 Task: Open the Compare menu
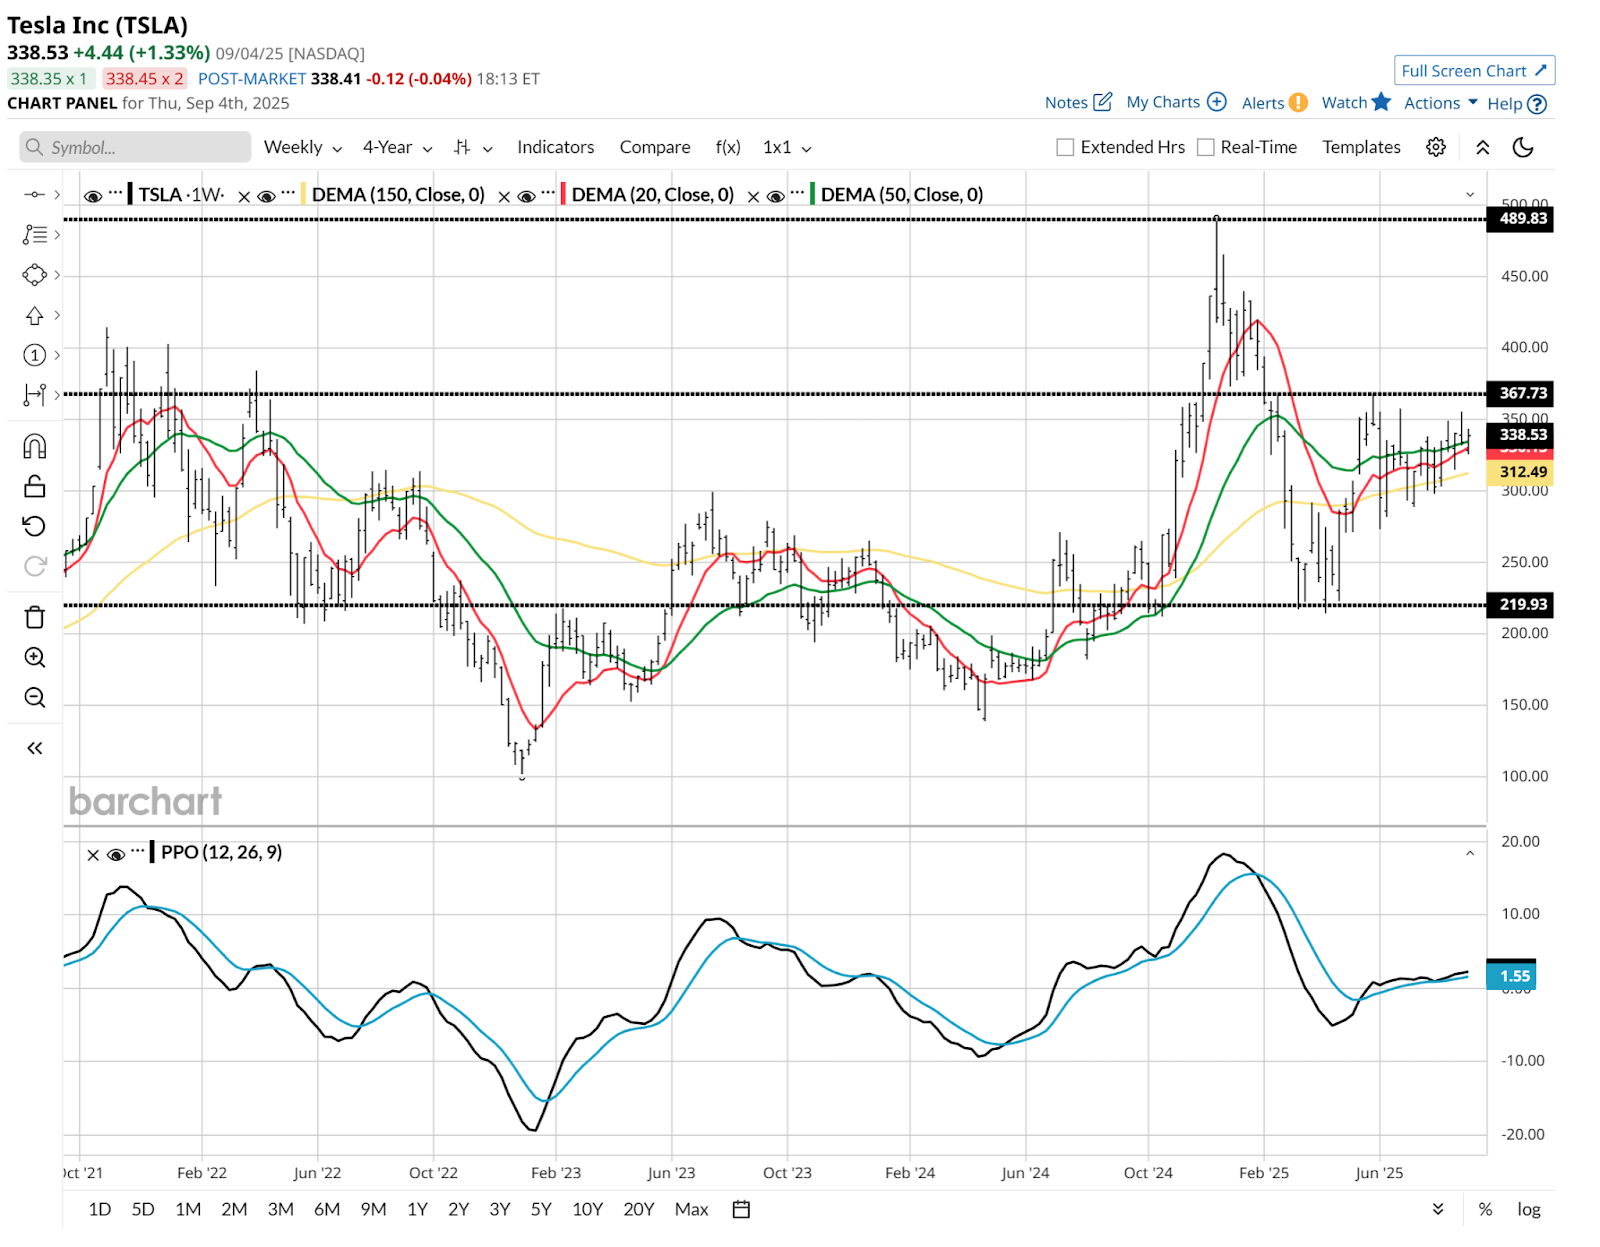tap(654, 147)
